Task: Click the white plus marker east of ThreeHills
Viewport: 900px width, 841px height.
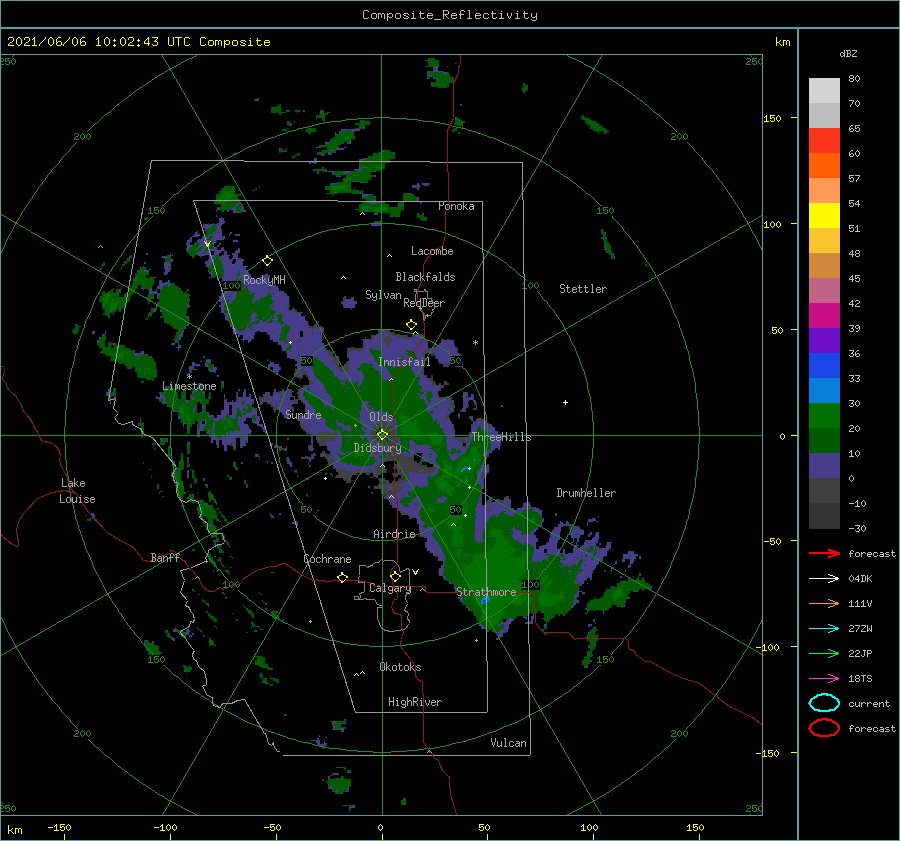Action: (565, 402)
